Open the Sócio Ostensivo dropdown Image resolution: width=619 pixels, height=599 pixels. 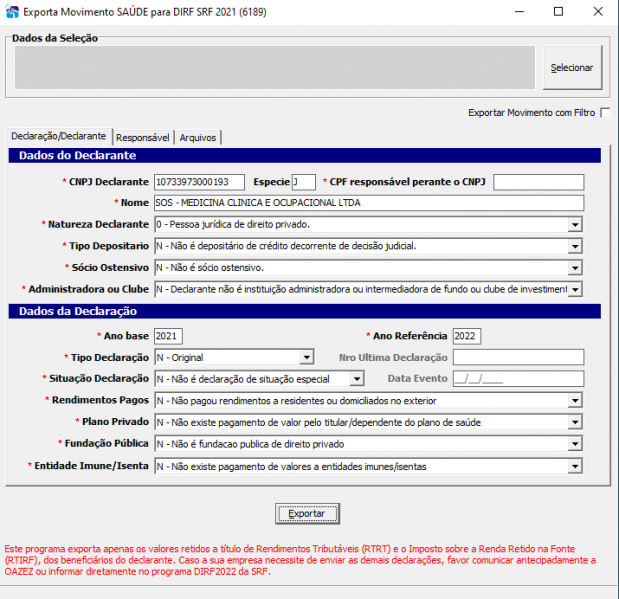pos(575,268)
